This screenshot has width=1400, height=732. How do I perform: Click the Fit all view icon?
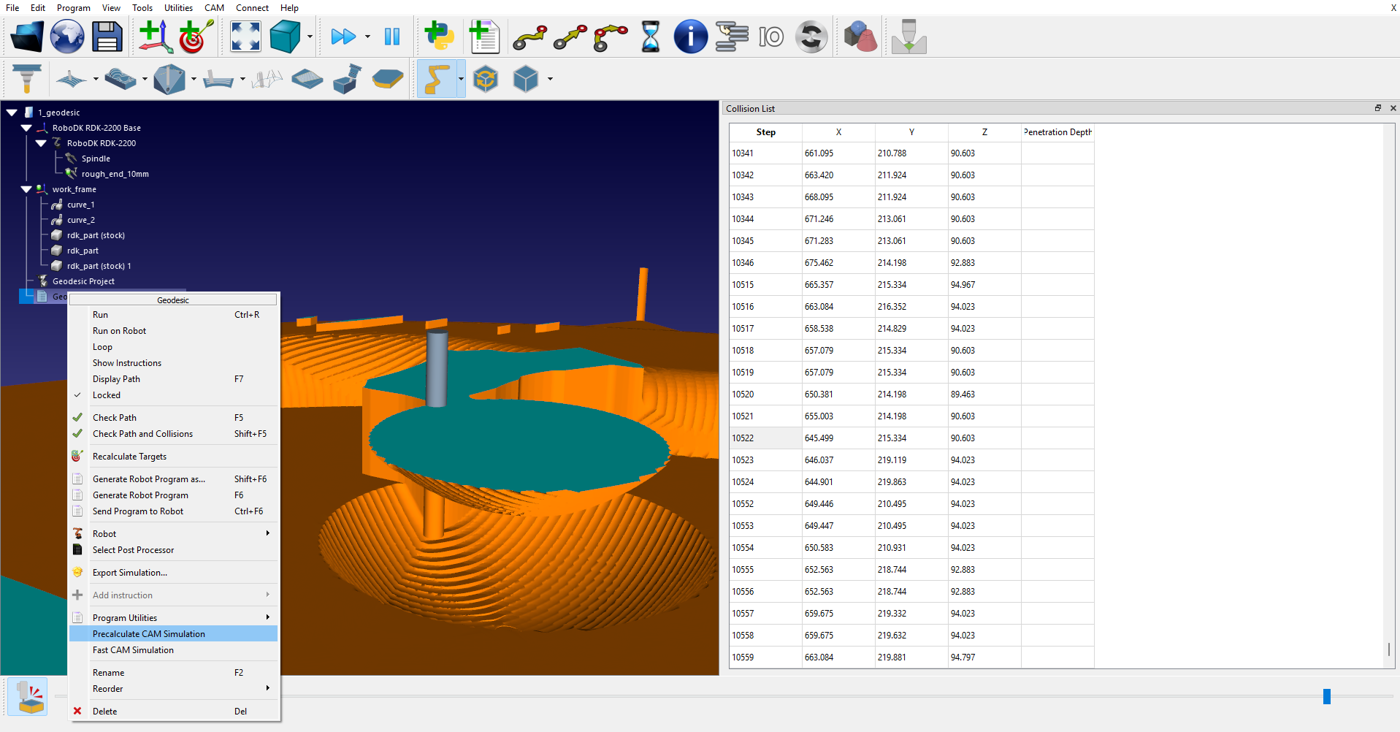pyautogui.click(x=245, y=37)
